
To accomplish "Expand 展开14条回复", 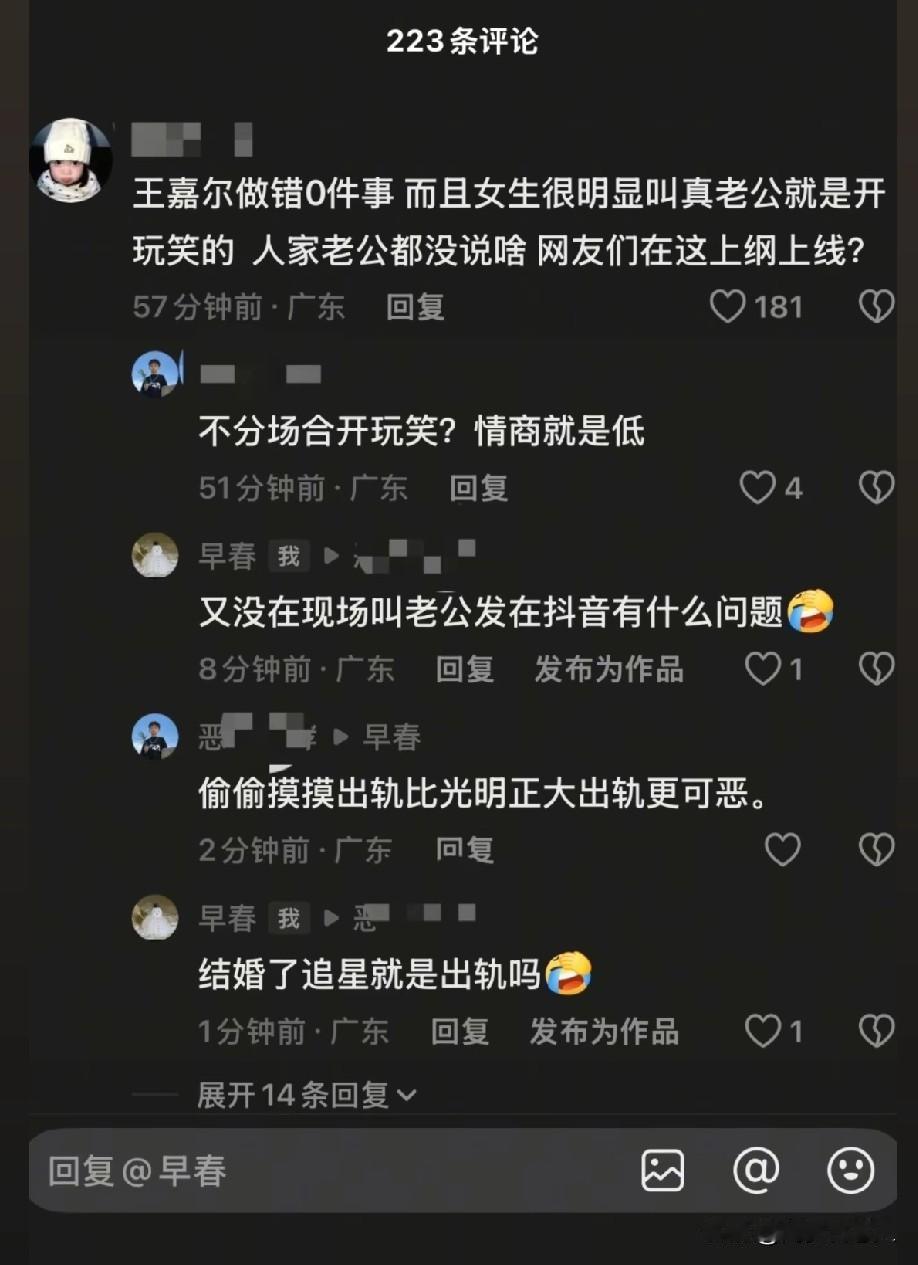I will point(307,1095).
